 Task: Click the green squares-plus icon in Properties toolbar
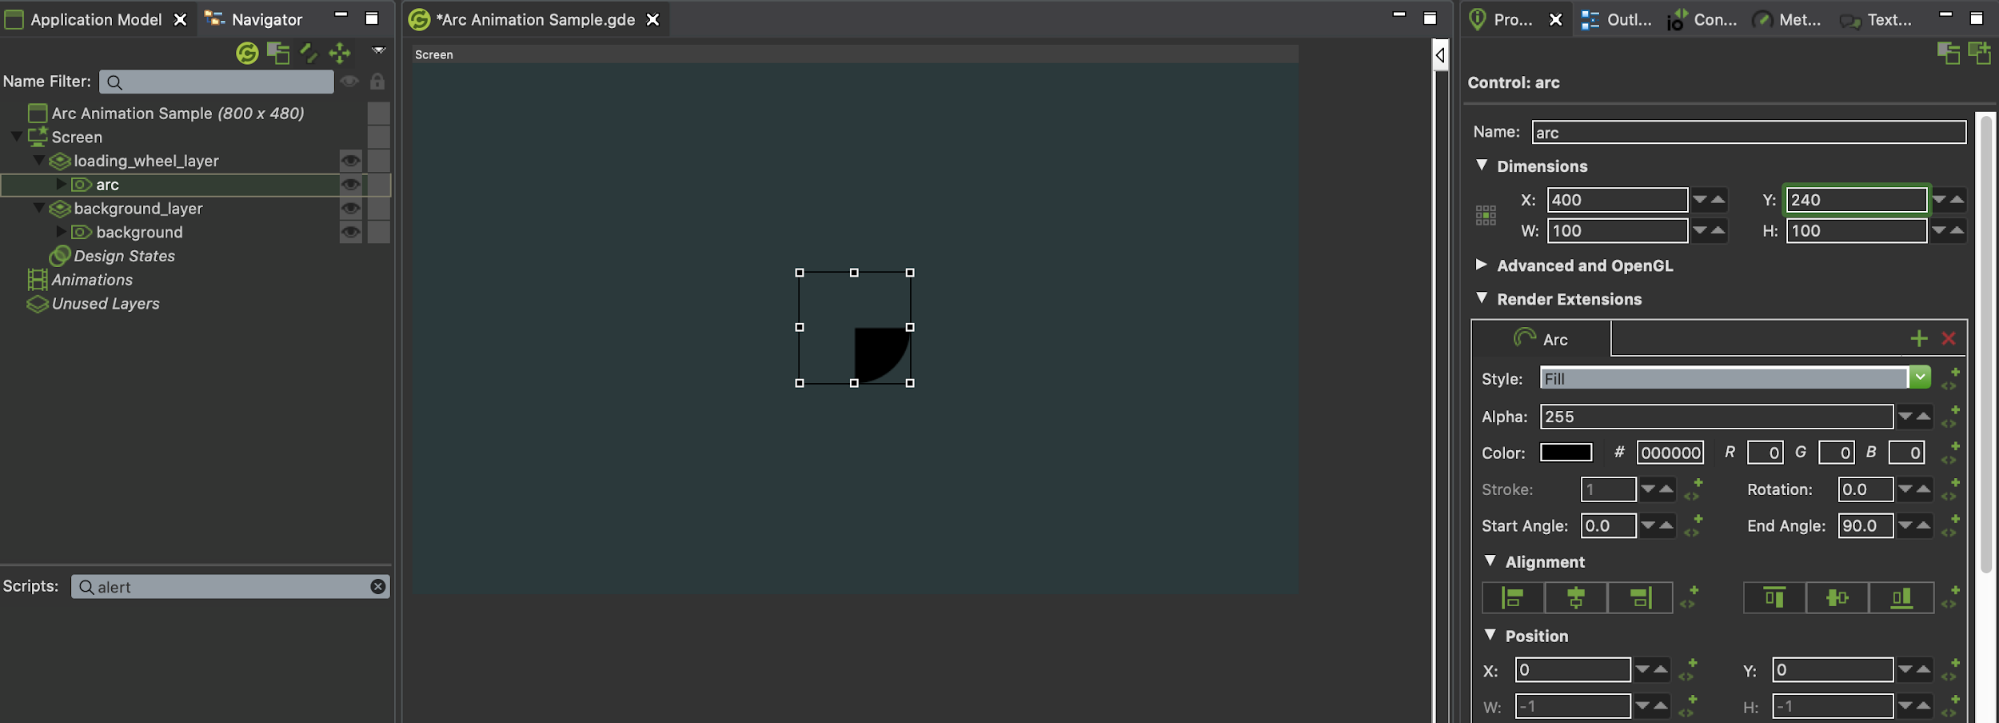click(1979, 53)
